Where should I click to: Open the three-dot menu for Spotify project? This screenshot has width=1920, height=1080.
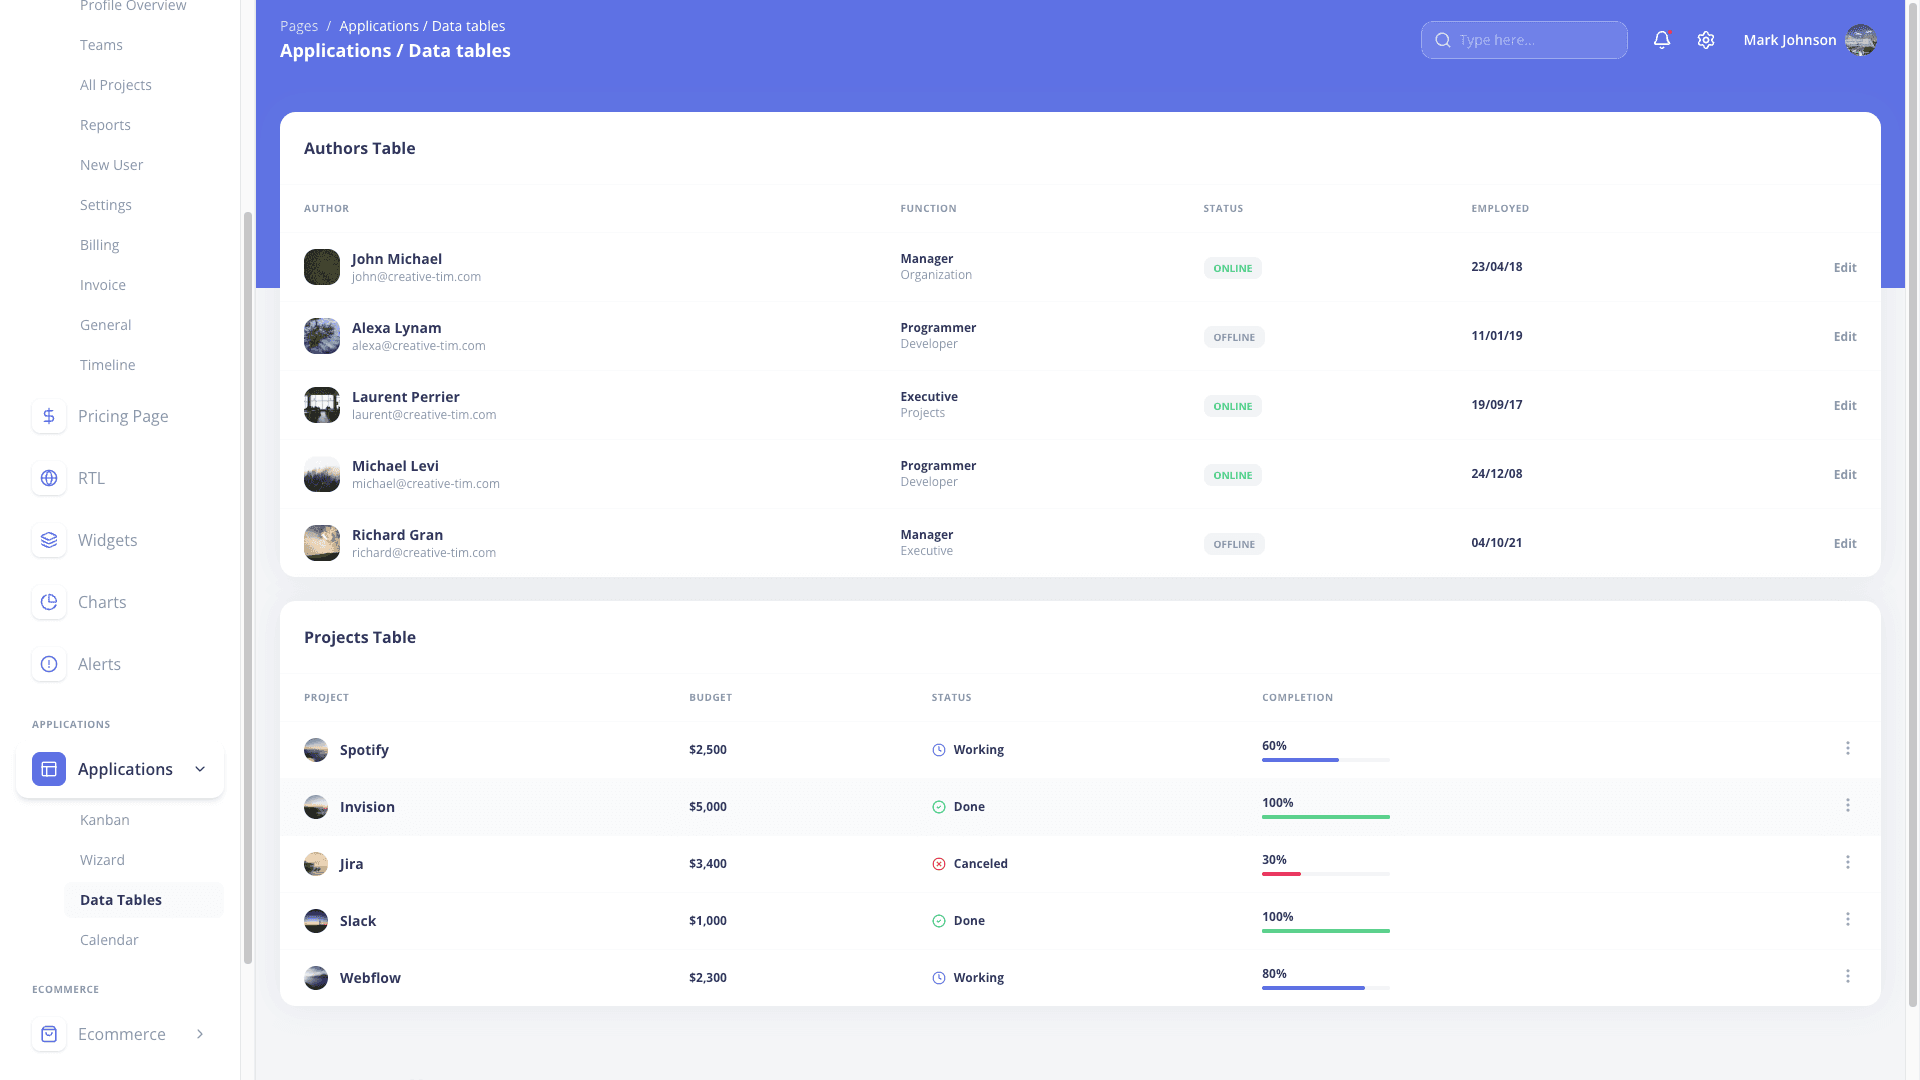point(1847,748)
